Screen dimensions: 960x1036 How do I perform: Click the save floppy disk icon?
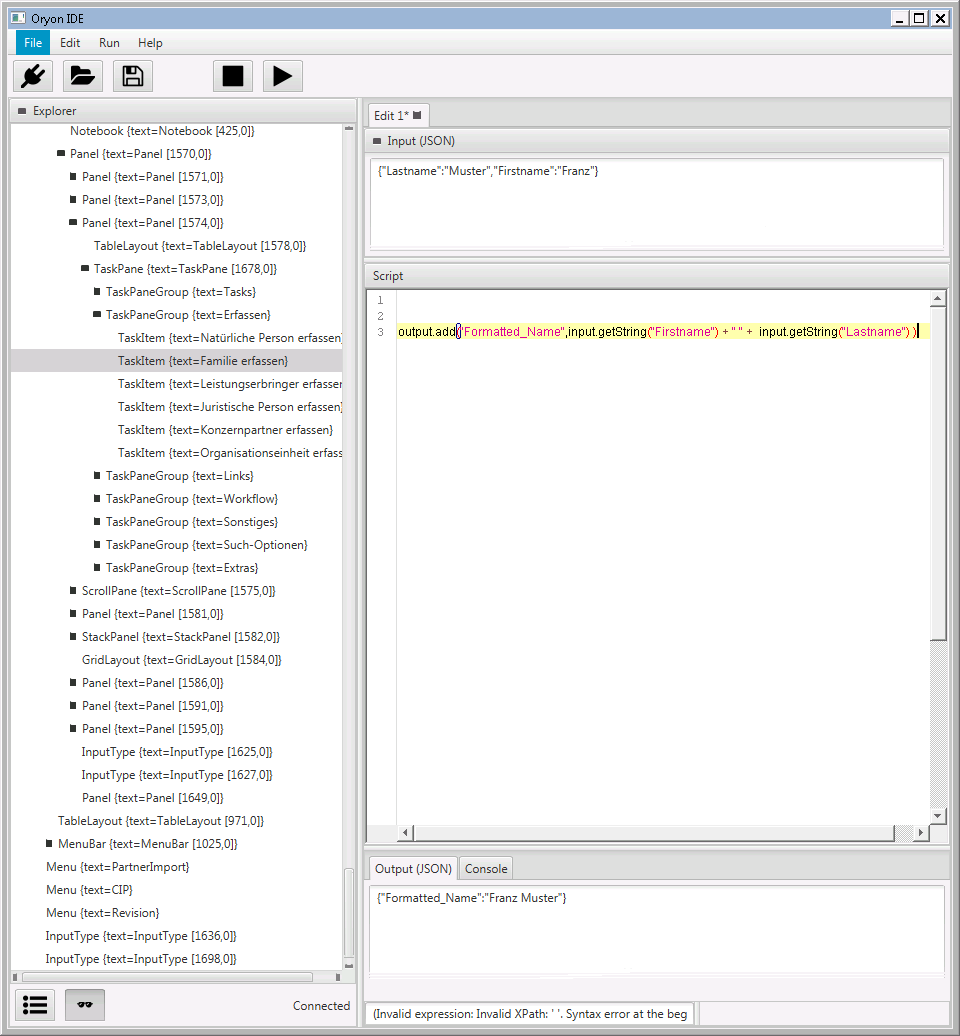tap(133, 76)
